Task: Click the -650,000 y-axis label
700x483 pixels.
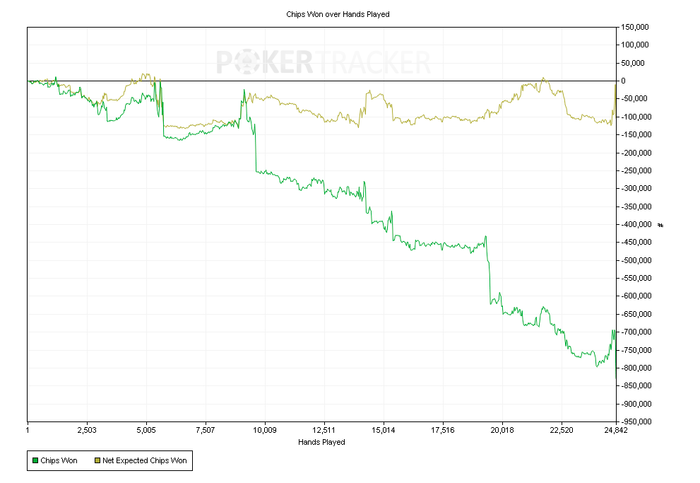Action: 636,314
